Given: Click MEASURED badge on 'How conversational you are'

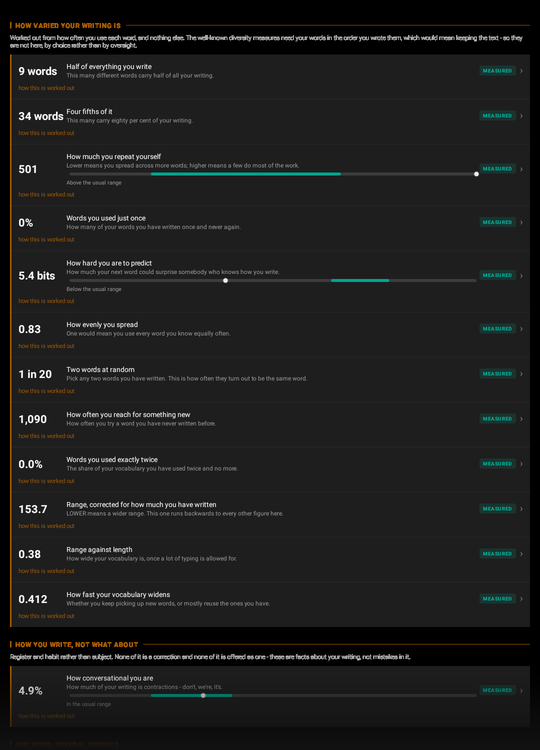Looking at the screenshot, I should [497, 690].
